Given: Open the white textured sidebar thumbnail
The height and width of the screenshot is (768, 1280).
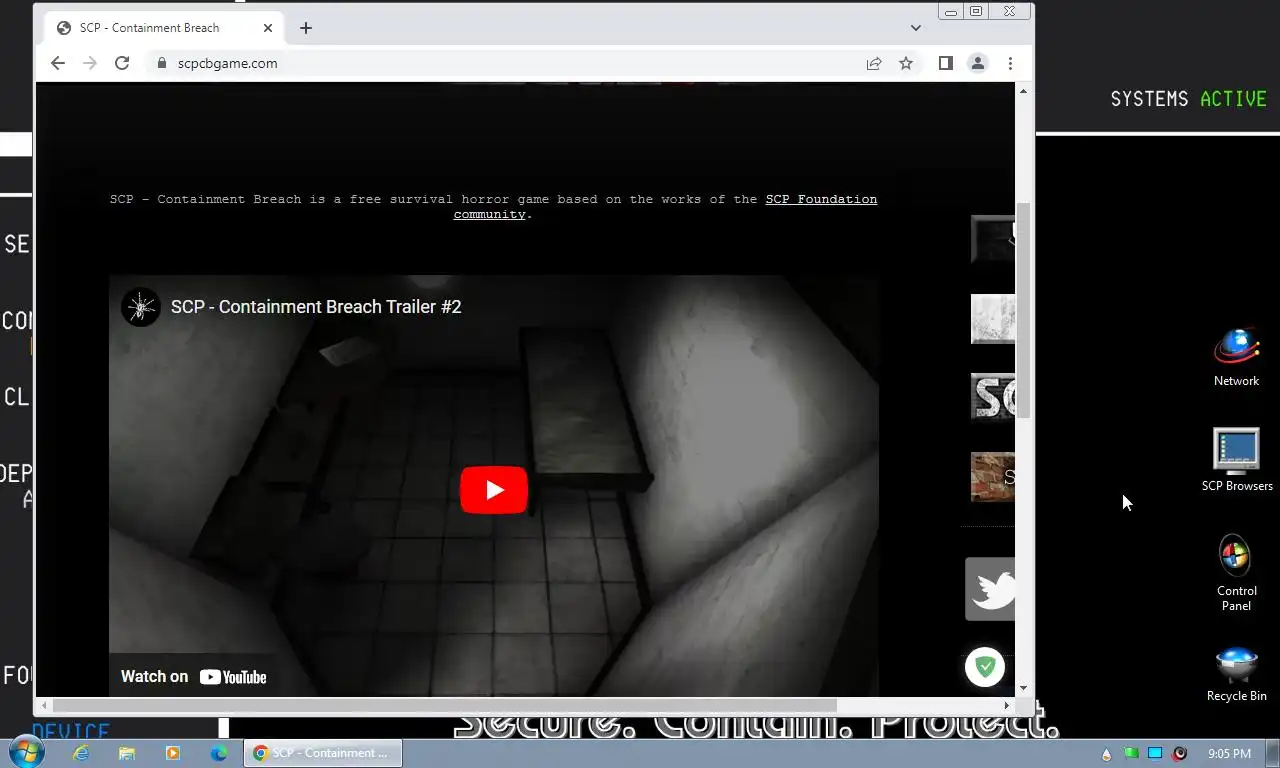Looking at the screenshot, I should point(993,319).
